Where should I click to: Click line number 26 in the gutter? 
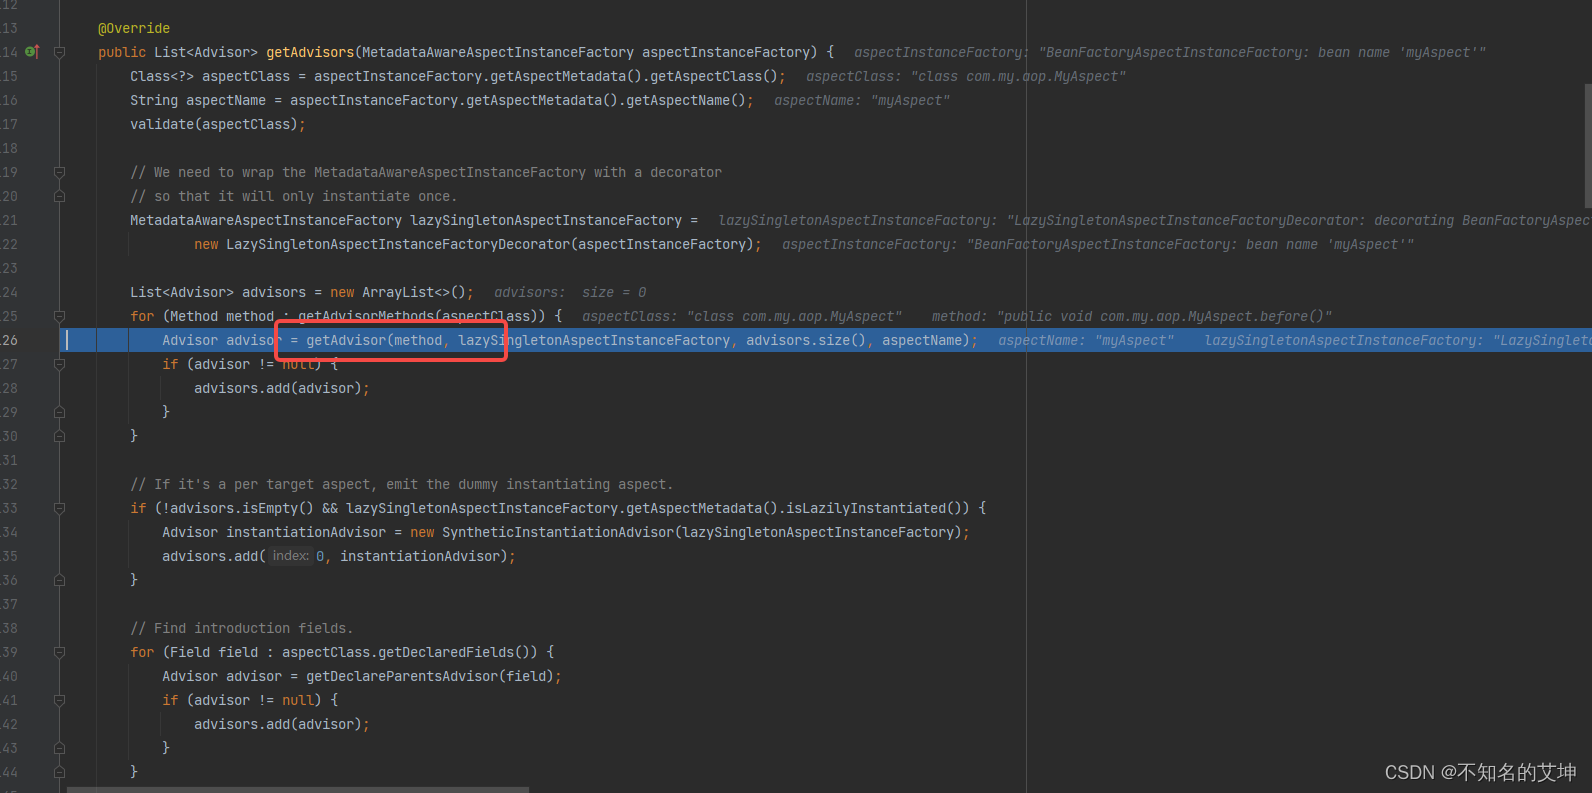pyautogui.click(x=9, y=340)
